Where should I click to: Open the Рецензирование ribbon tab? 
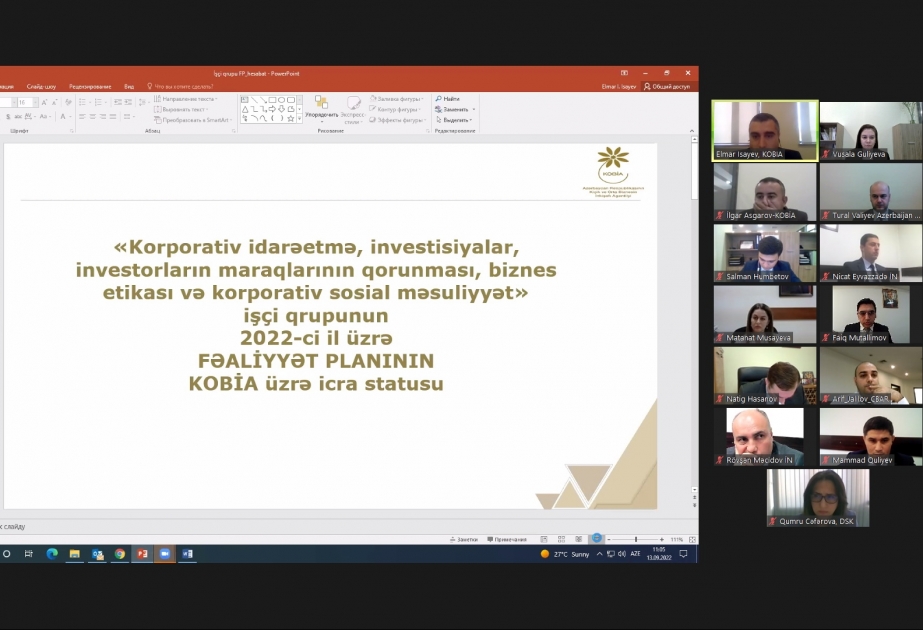[x=90, y=87]
